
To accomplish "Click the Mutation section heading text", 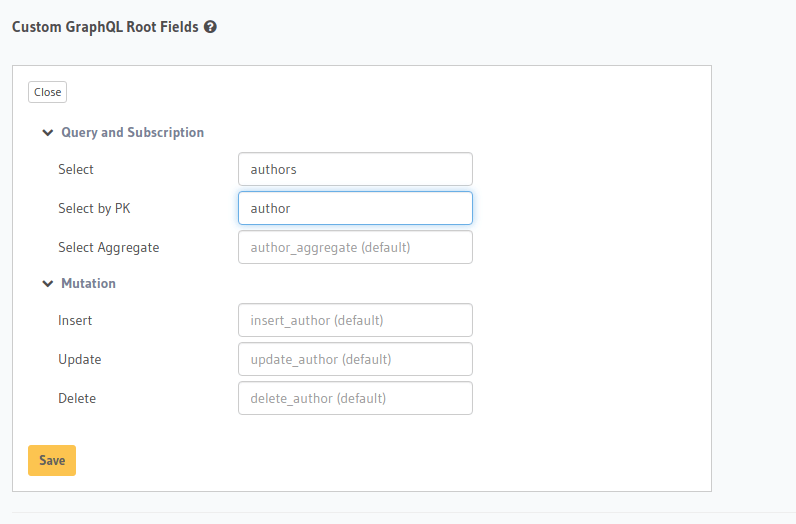I will pyautogui.click(x=88, y=283).
